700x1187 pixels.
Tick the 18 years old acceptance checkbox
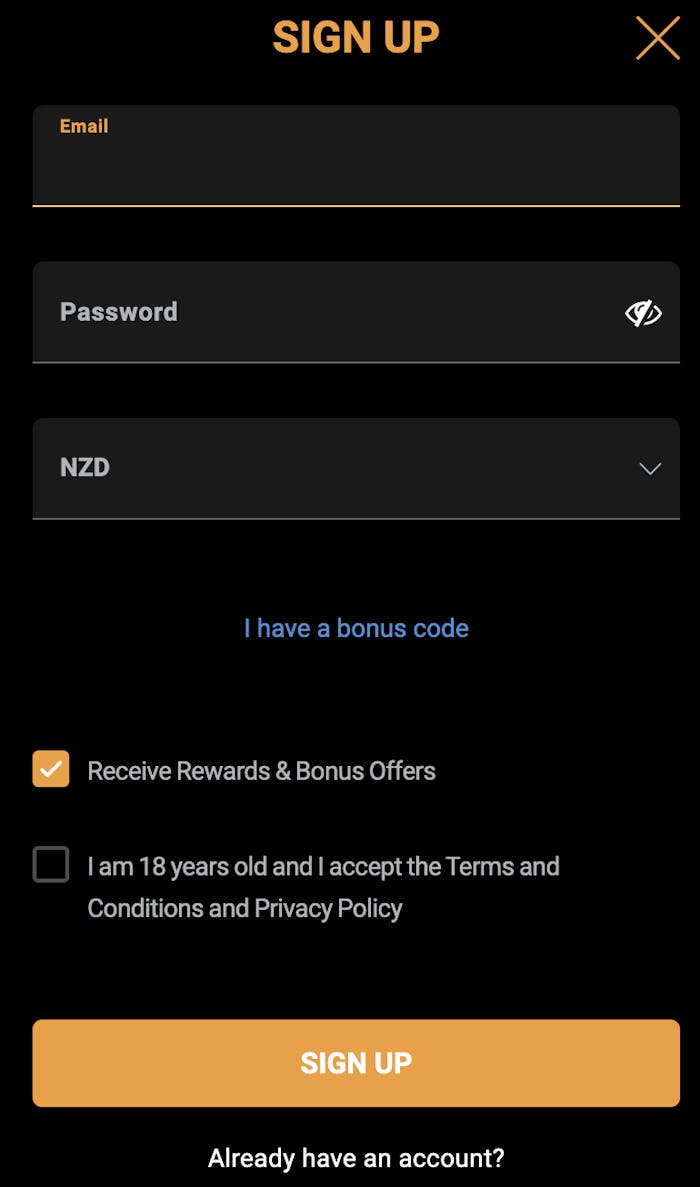(51, 865)
